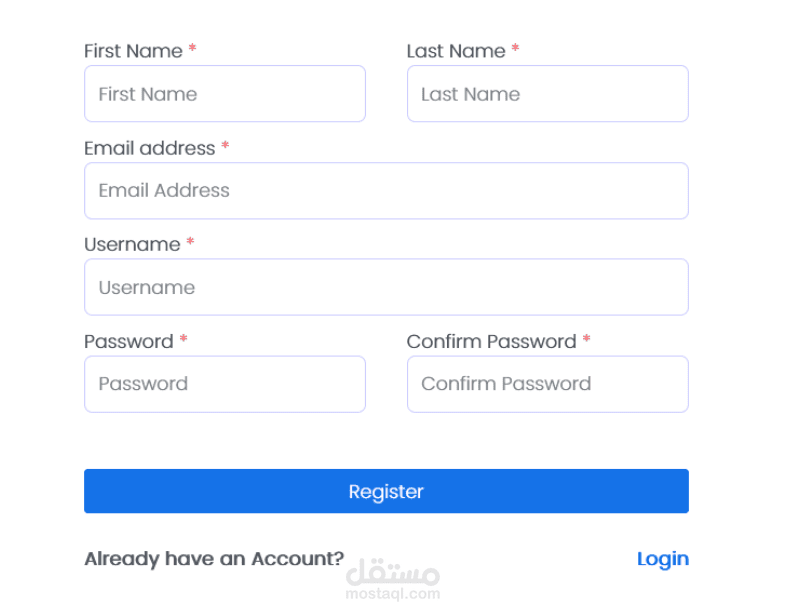Screen dimensions: 787x614
Task: Open the Login link
Action: (663, 559)
